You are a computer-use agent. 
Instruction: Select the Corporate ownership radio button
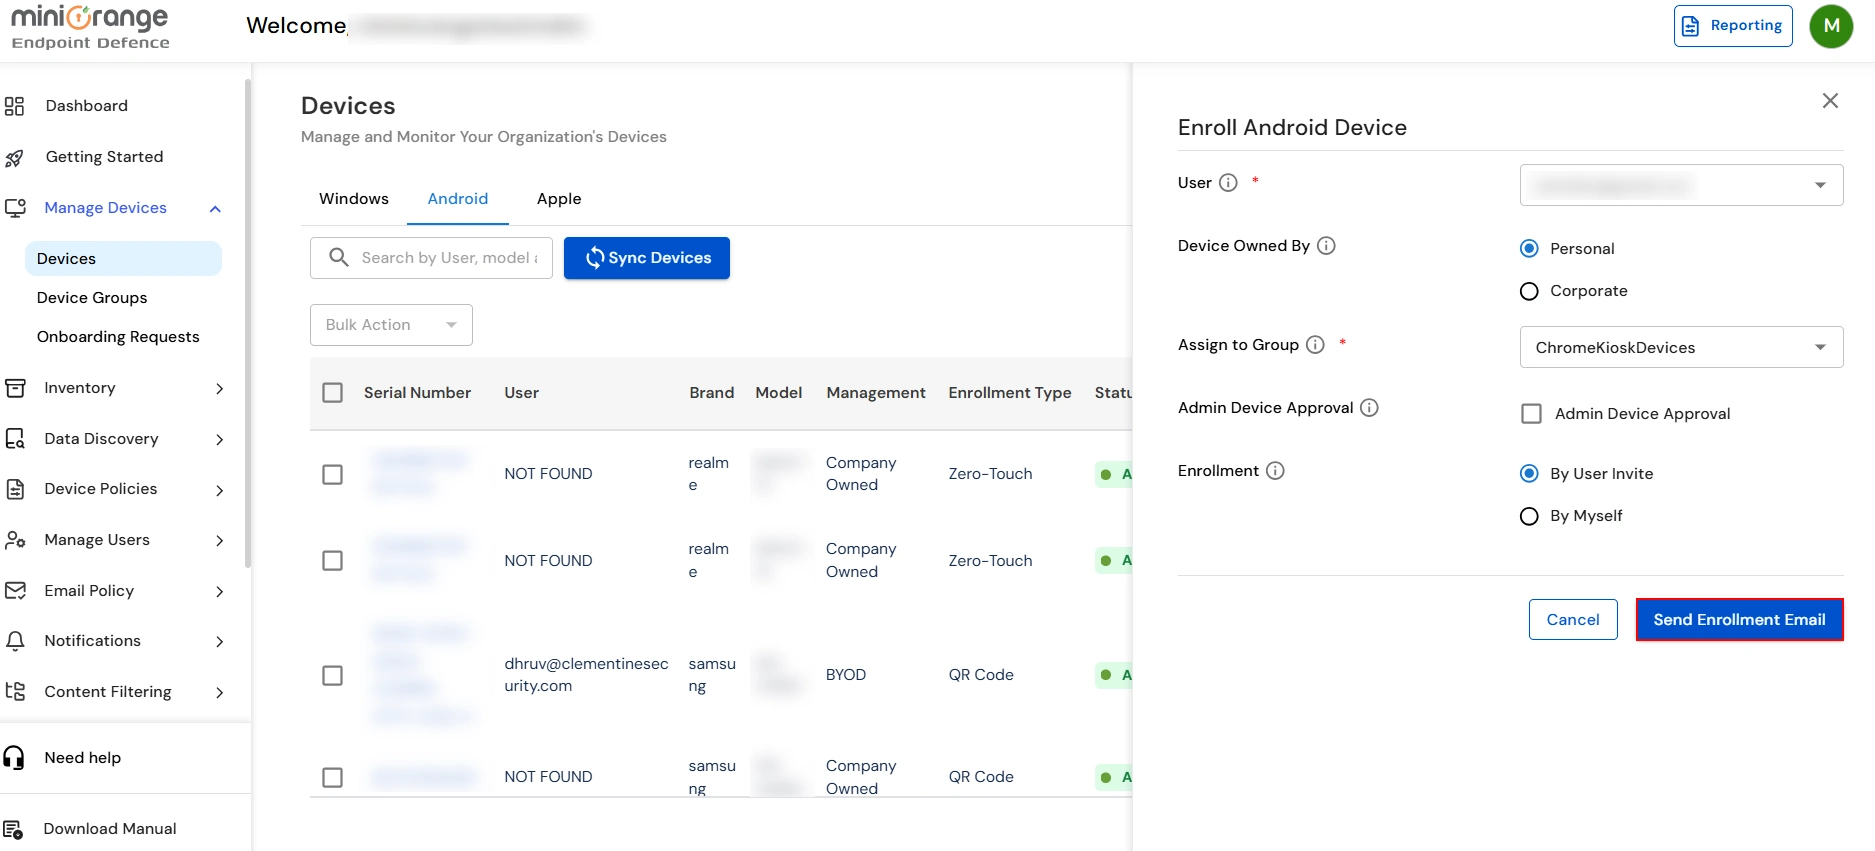point(1529,291)
